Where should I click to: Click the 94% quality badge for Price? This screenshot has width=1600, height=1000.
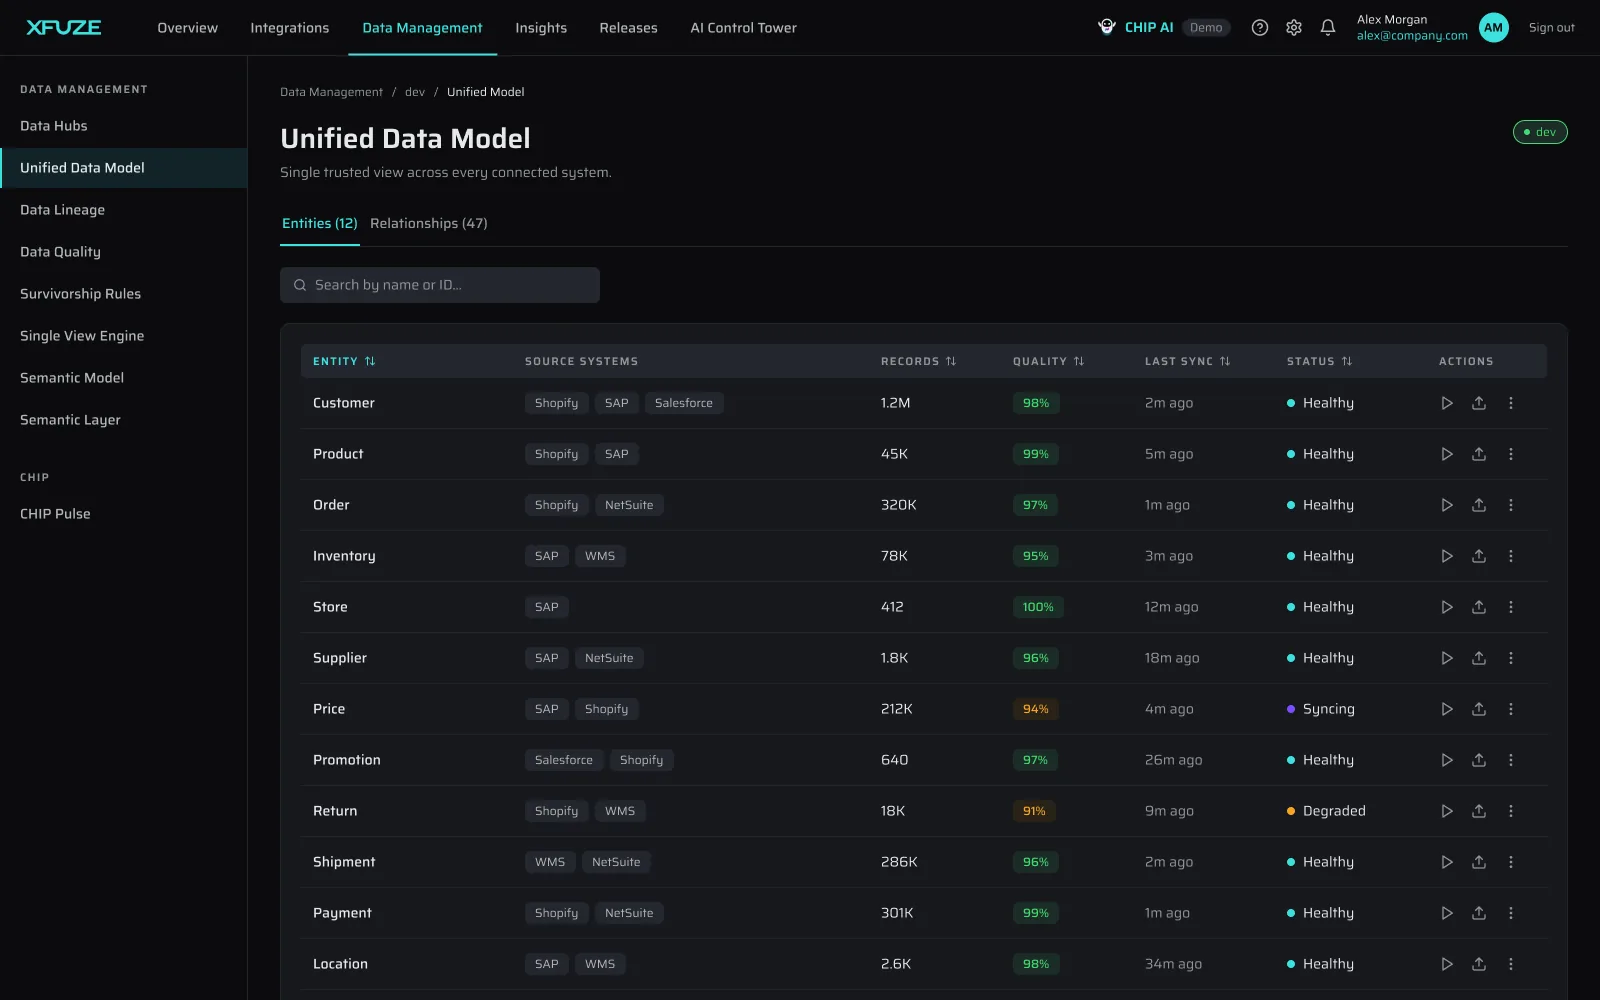1036,709
